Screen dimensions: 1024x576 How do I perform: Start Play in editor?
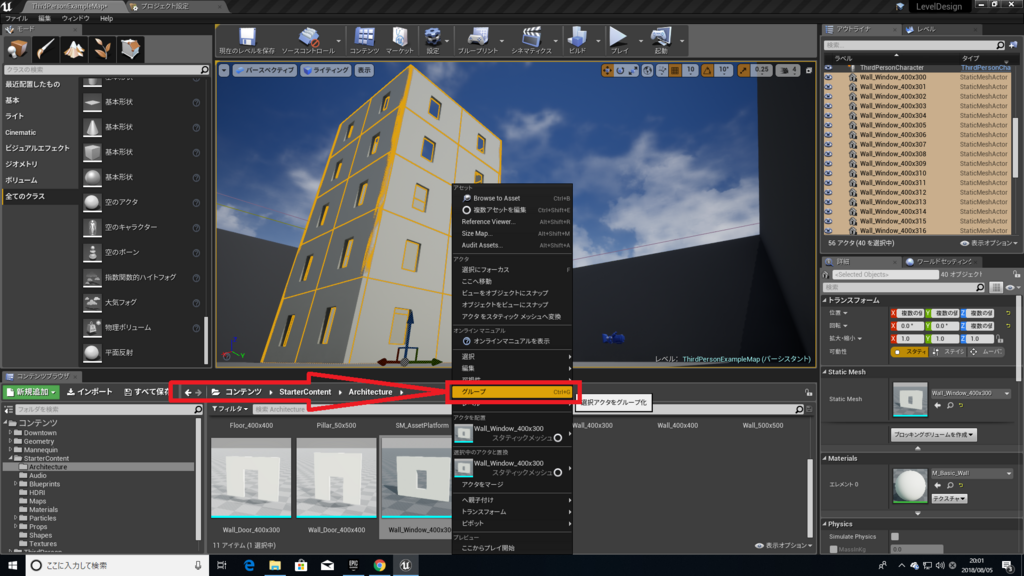tap(618, 40)
